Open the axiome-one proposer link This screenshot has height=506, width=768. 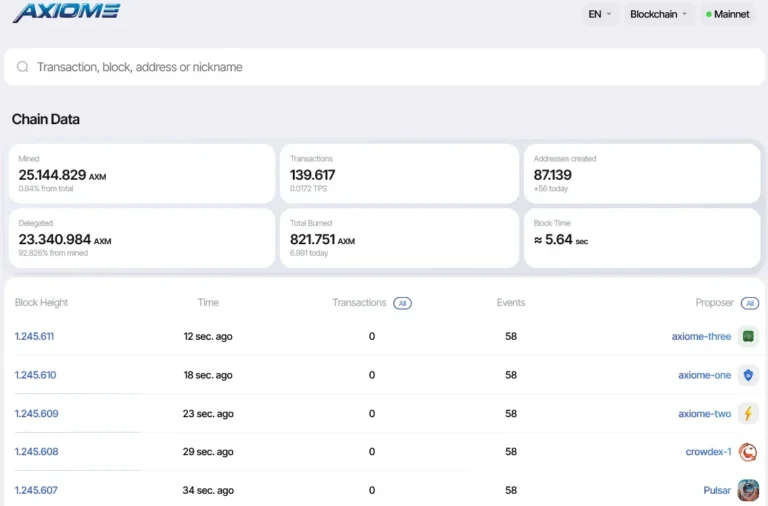704,375
